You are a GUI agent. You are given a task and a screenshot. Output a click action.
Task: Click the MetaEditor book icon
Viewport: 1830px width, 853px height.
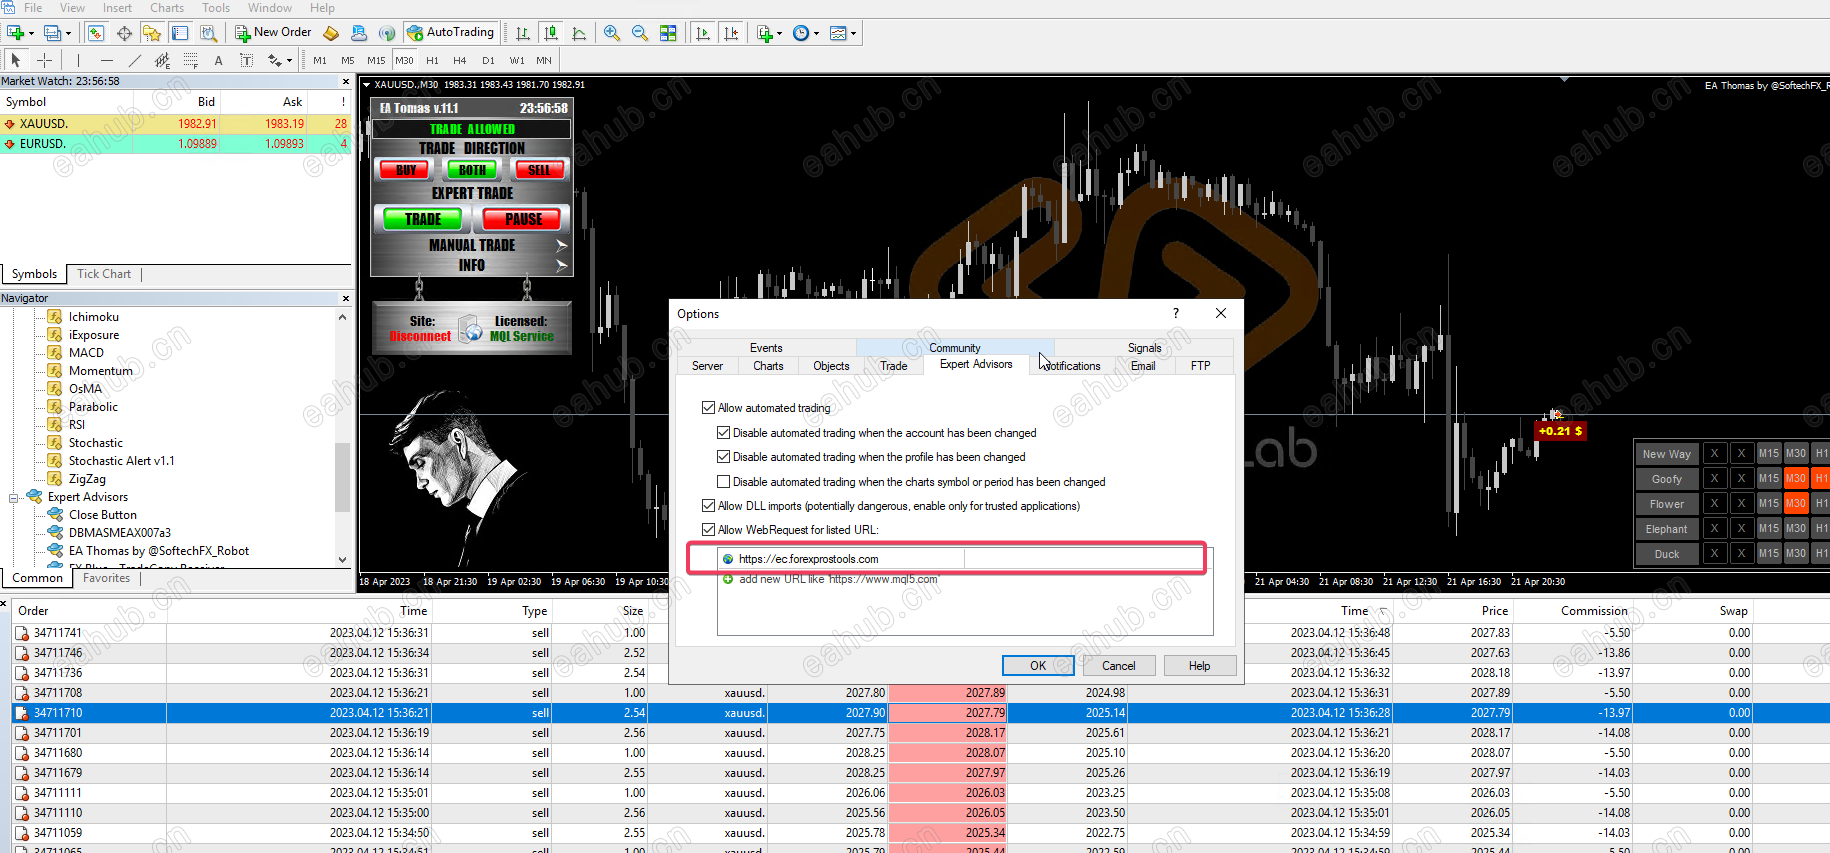[x=331, y=33]
